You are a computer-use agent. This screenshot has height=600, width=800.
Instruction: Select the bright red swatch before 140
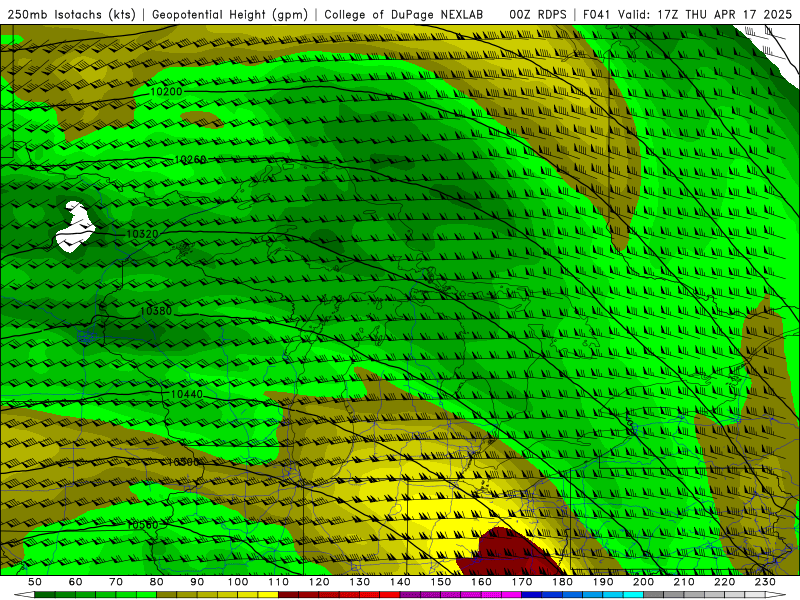click(x=390, y=595)
